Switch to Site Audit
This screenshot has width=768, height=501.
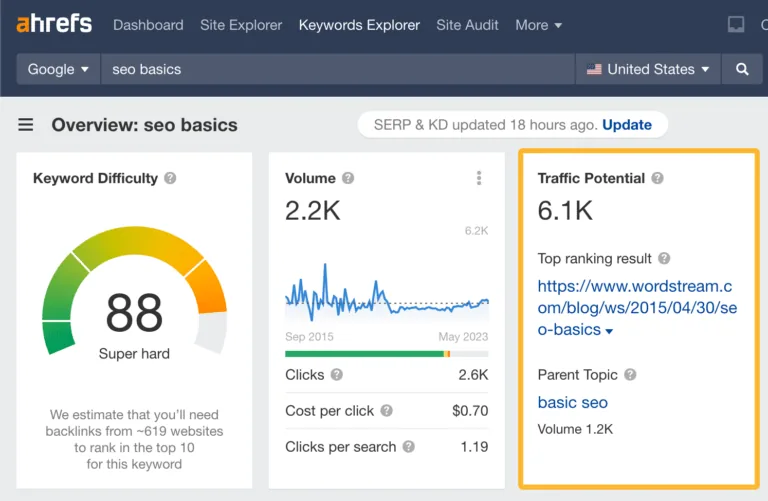(x=467, y=25)
